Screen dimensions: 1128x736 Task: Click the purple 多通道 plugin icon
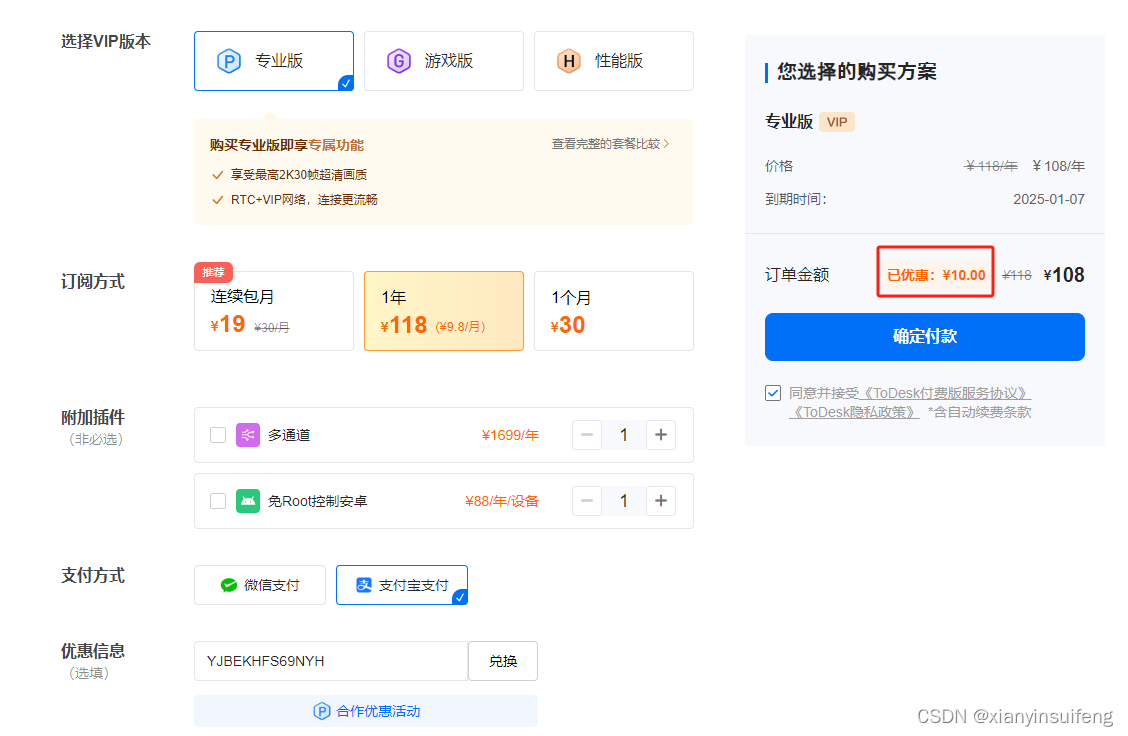pyautogui.click(x=247, y=435)
